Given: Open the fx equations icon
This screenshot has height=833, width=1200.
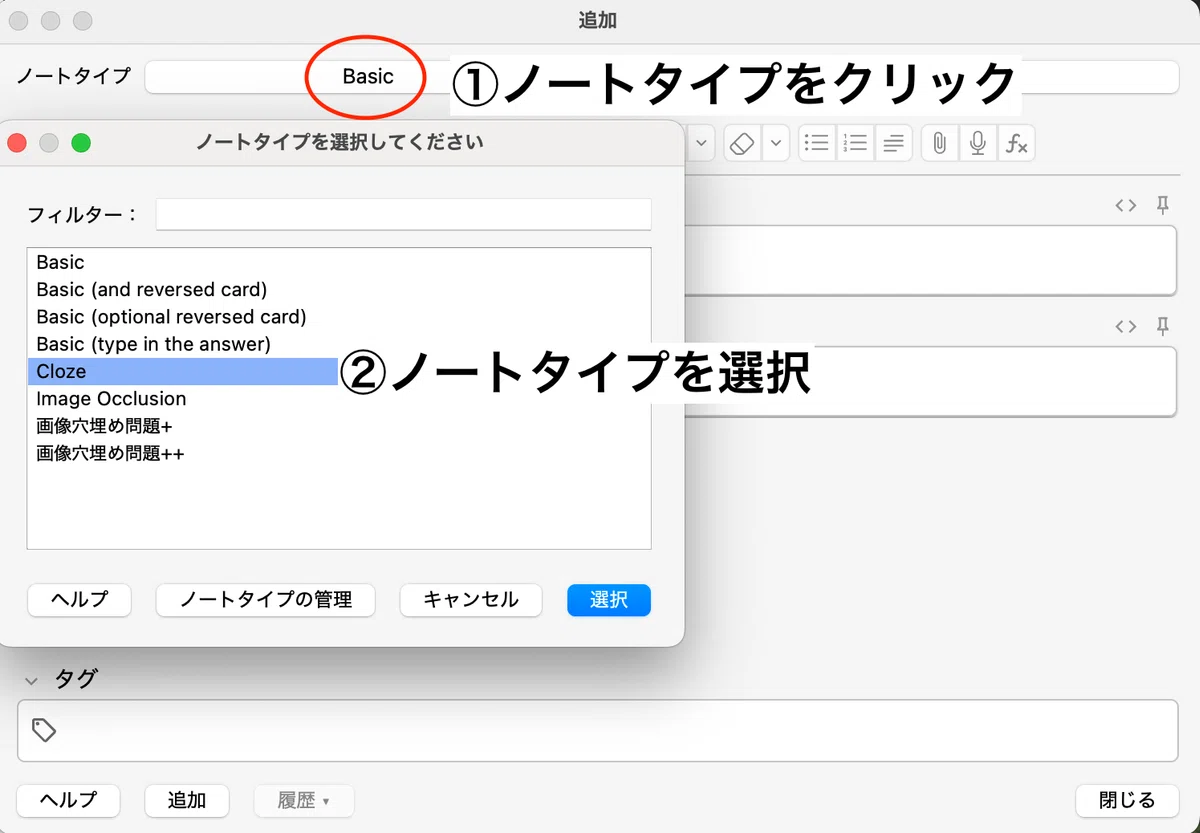Looking at the screenshot, I should point(1016,143).
